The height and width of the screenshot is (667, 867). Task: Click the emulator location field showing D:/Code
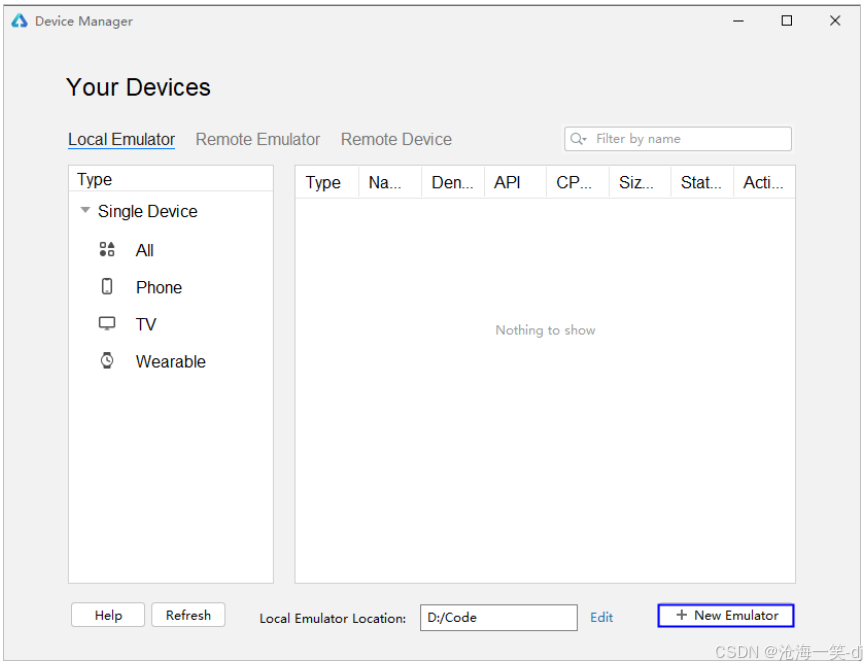498,617
